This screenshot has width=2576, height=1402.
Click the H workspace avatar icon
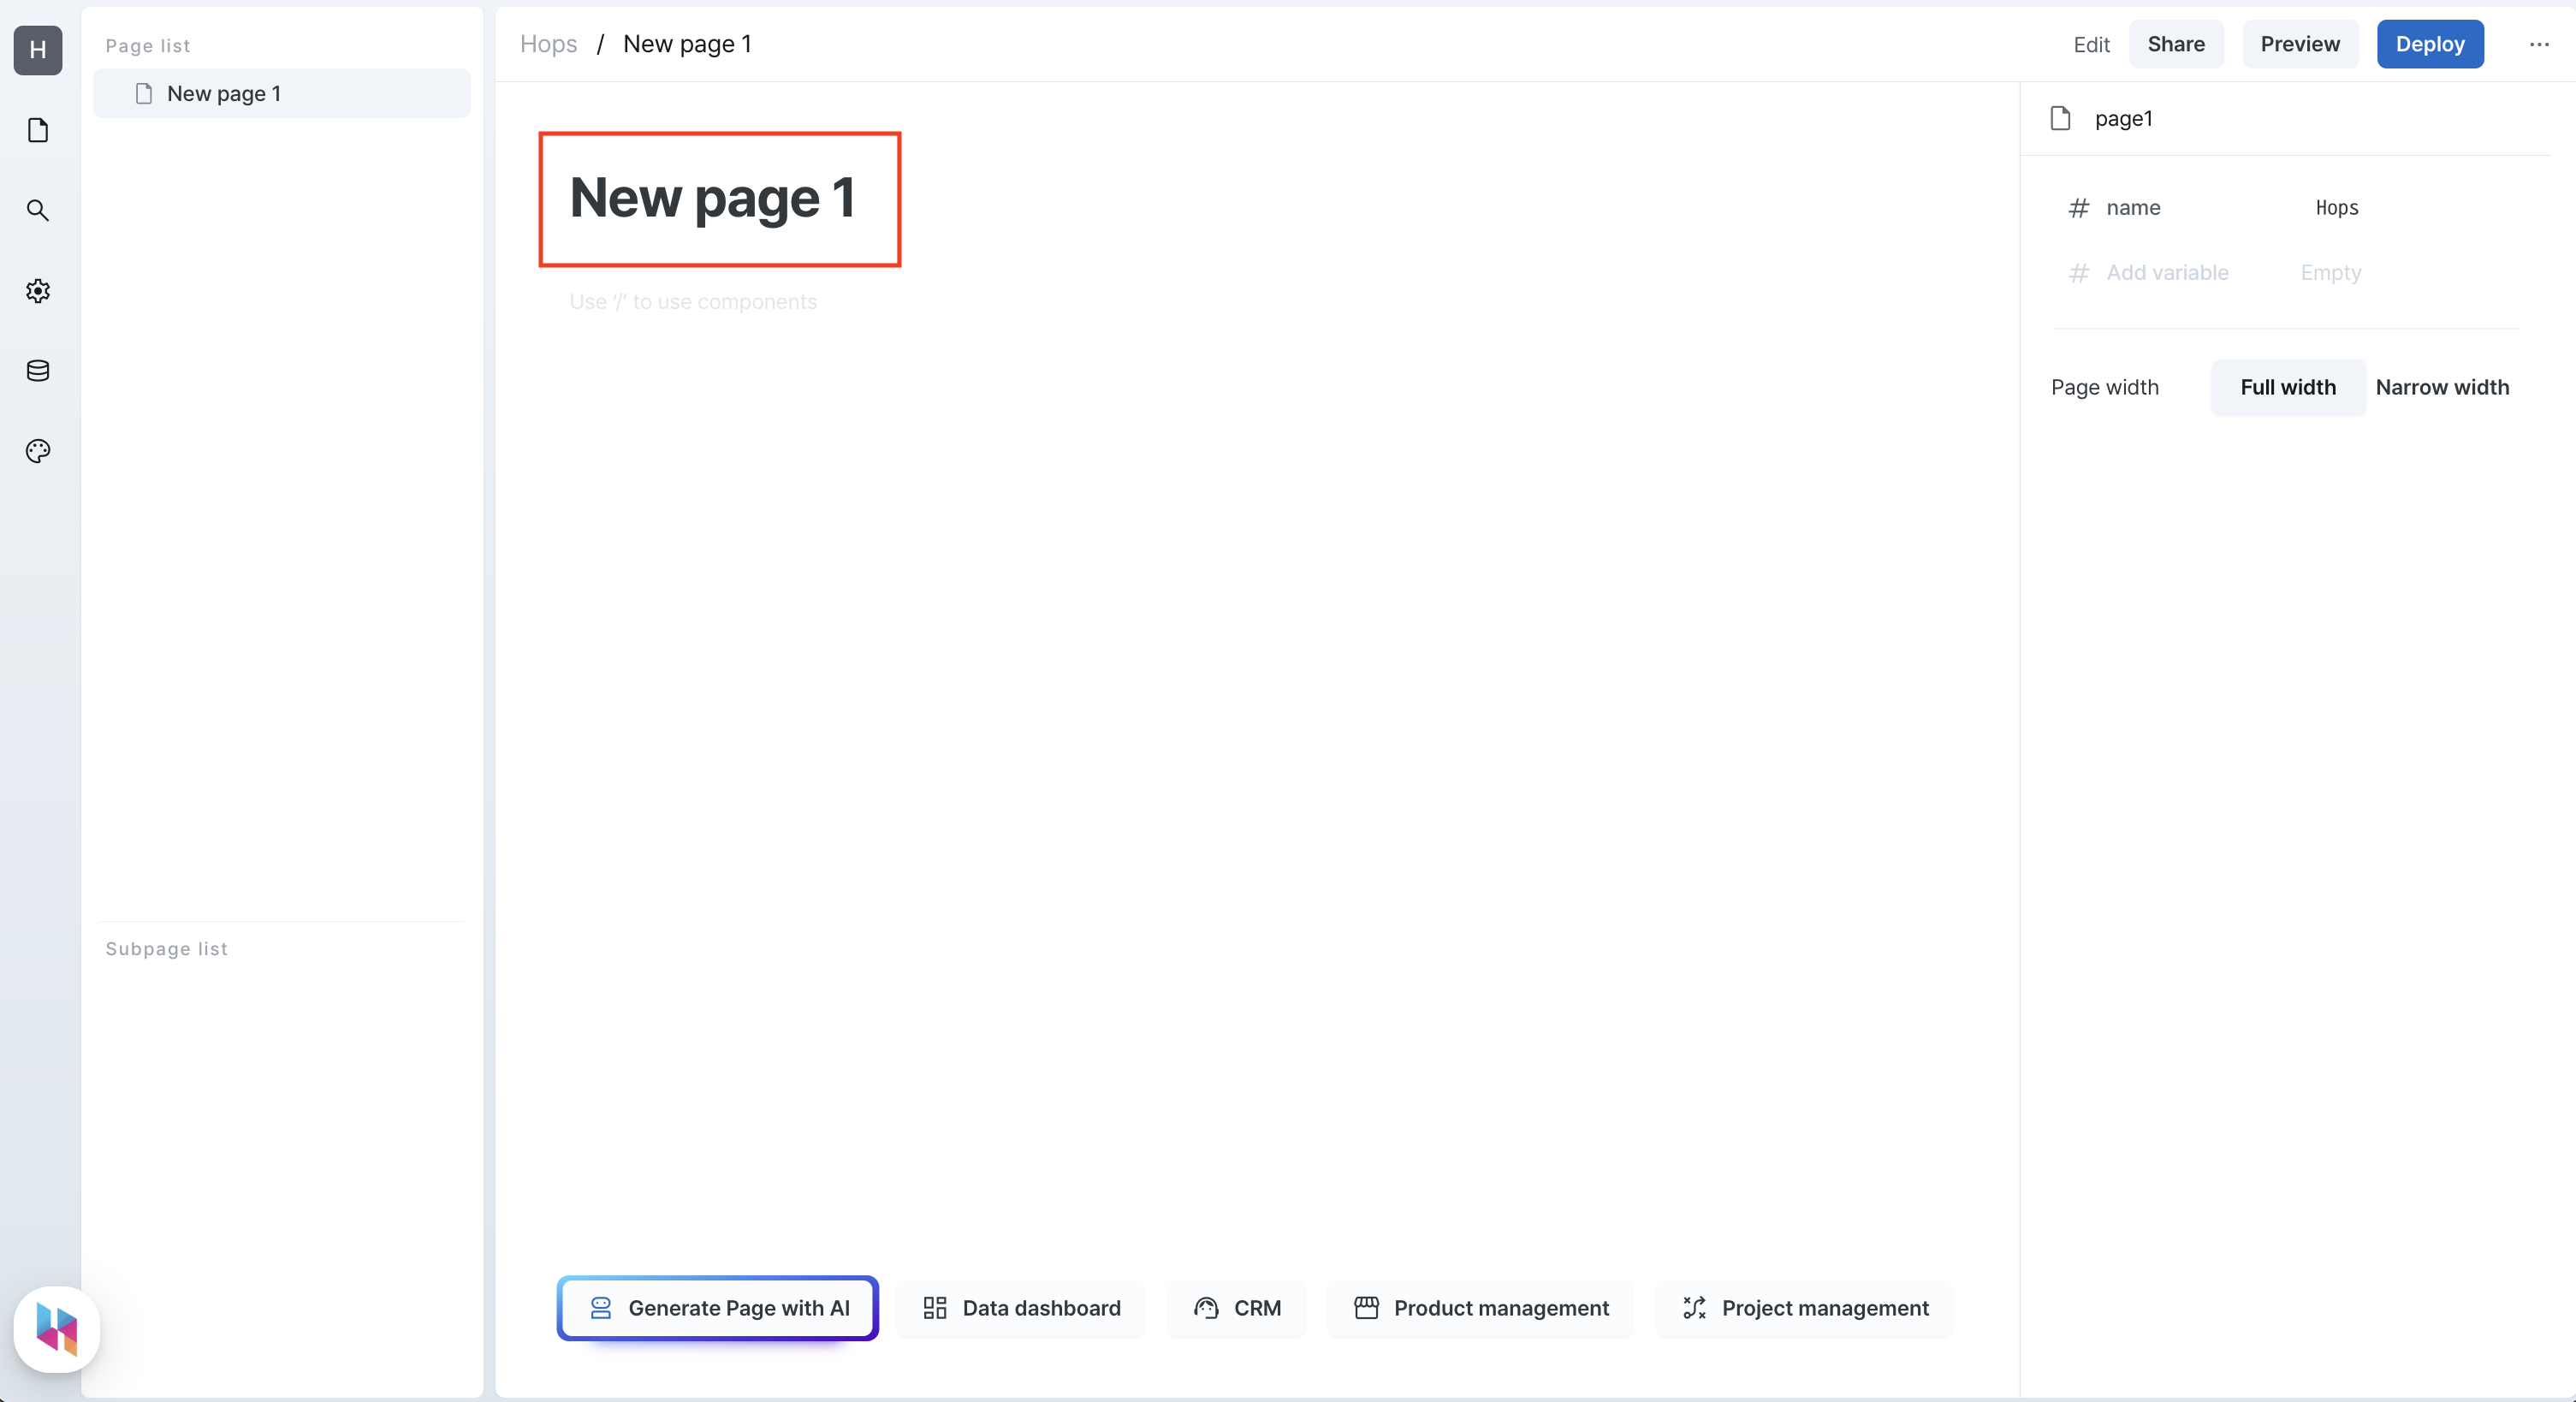[38, 49]
